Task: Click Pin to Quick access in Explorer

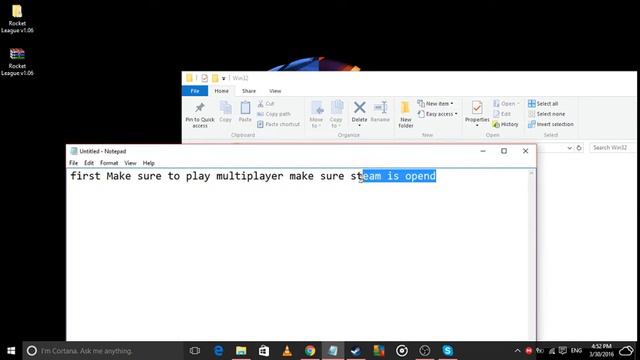Action: (200, 115)
